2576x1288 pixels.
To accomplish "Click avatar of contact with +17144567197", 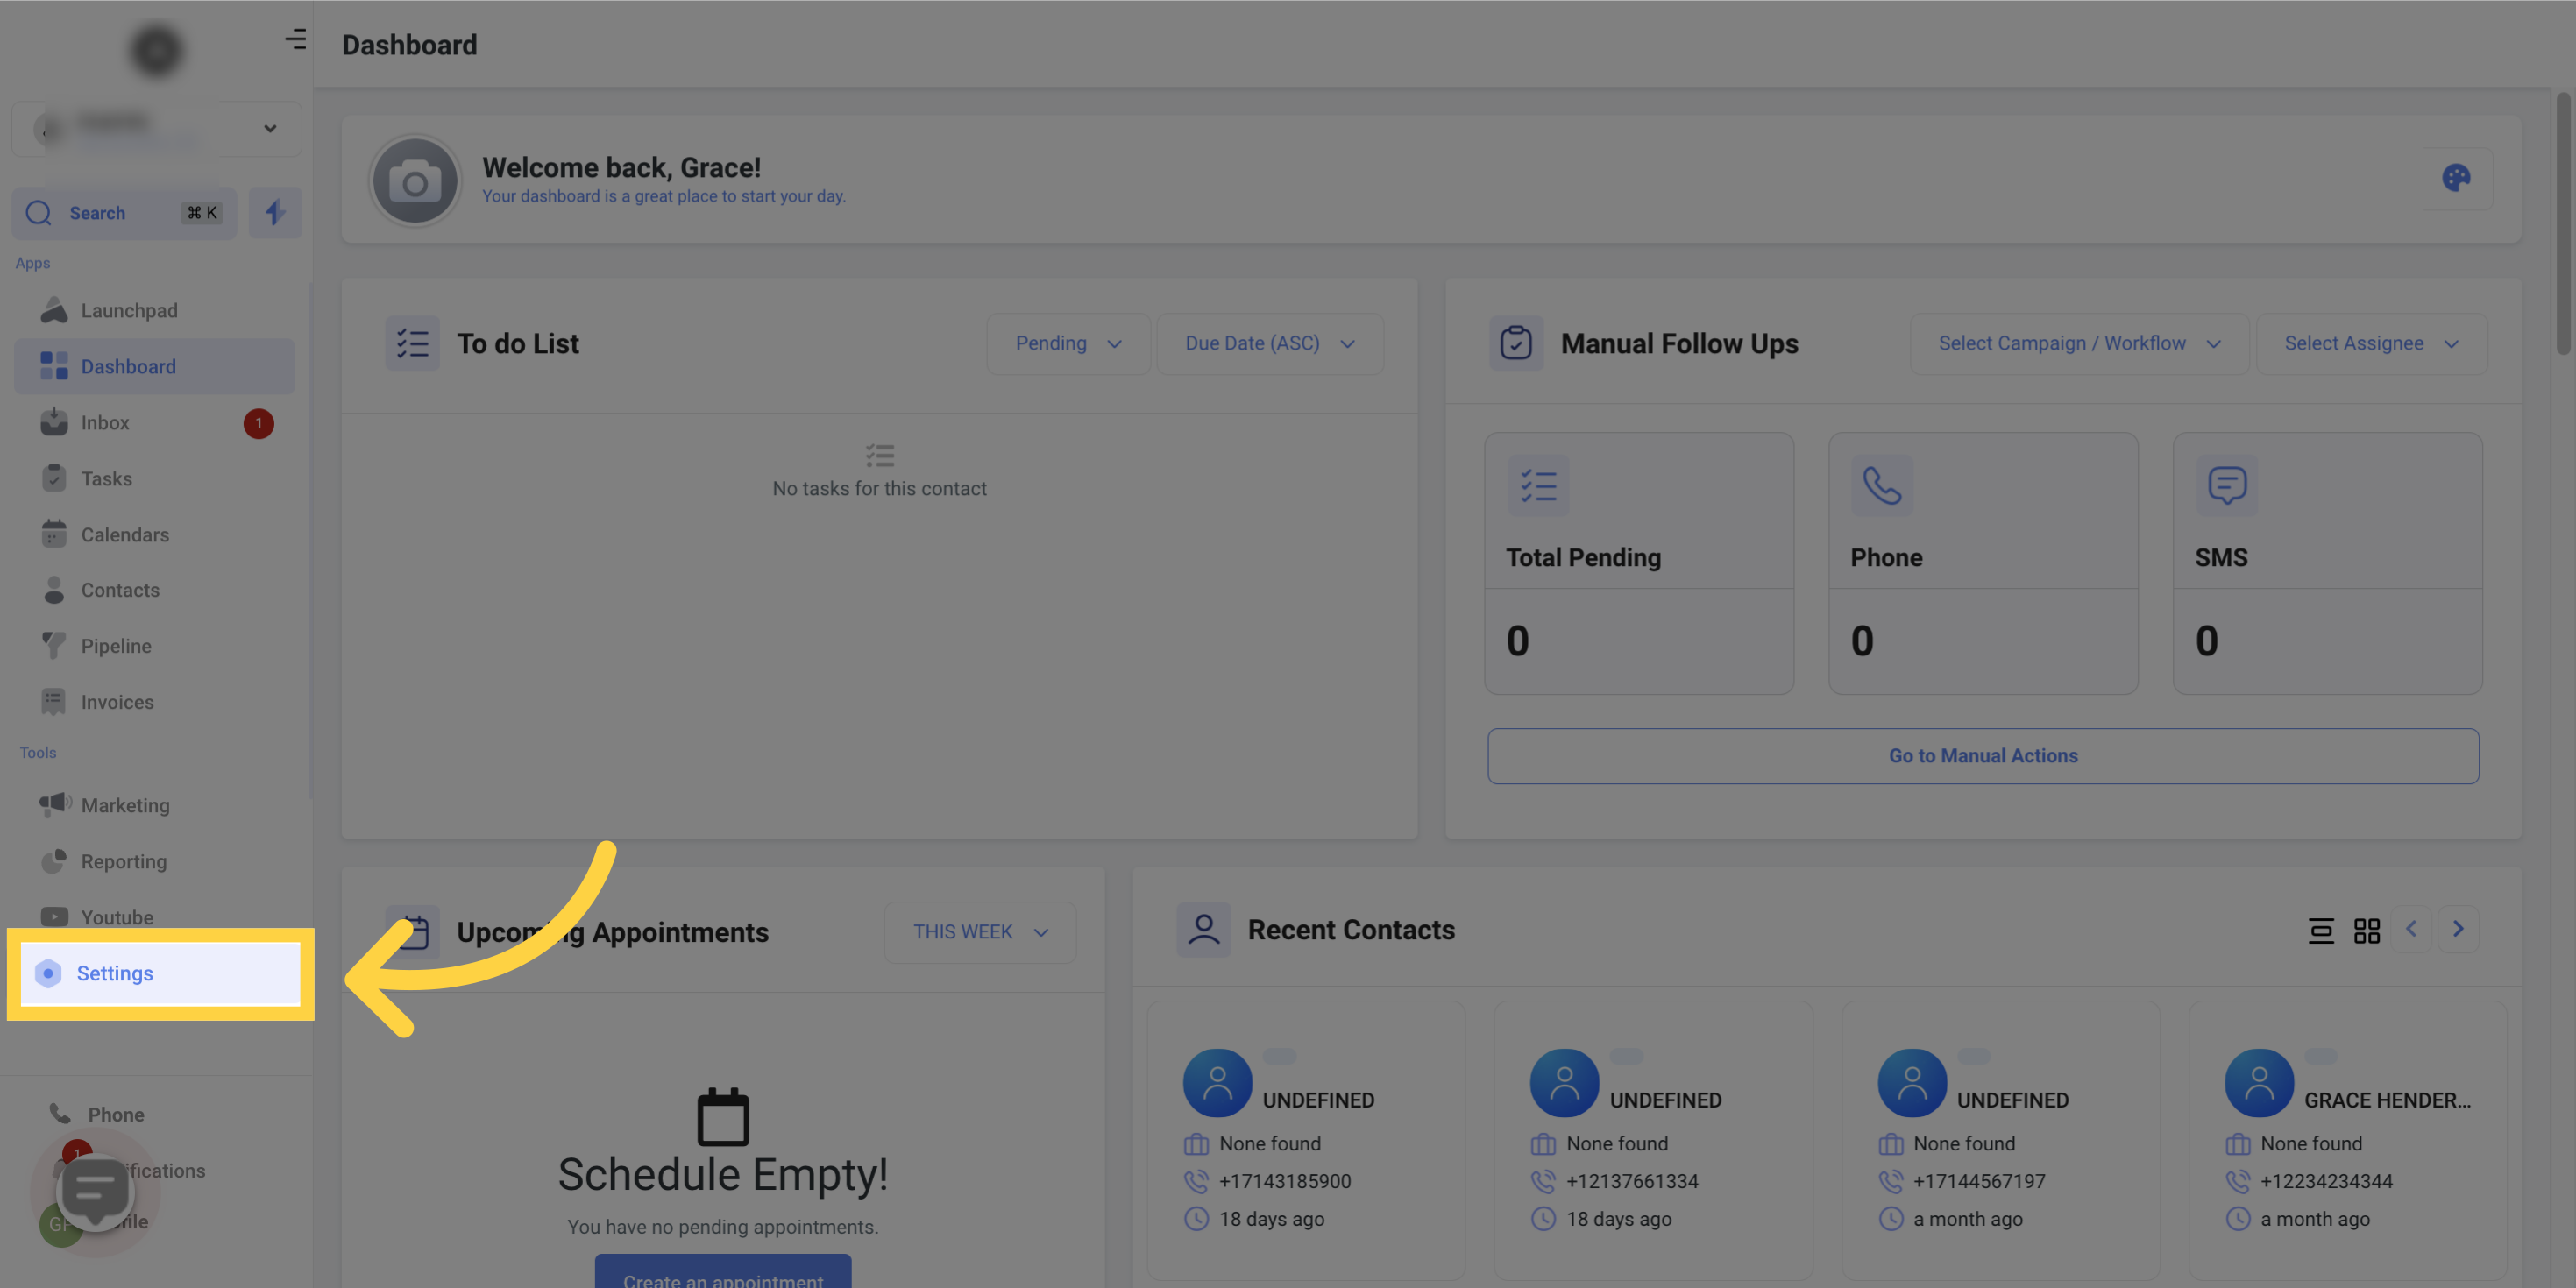I will click(x=1911, y=1083).
